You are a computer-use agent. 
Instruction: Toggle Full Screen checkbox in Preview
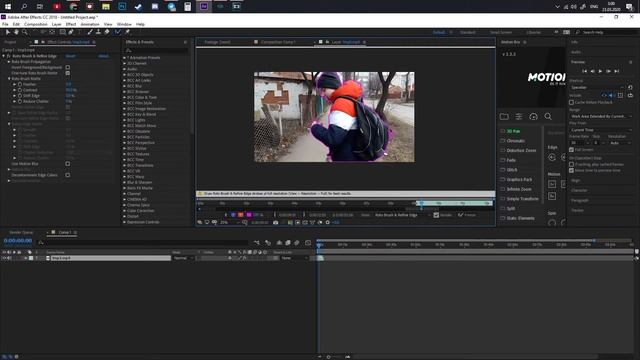point(571,150)
